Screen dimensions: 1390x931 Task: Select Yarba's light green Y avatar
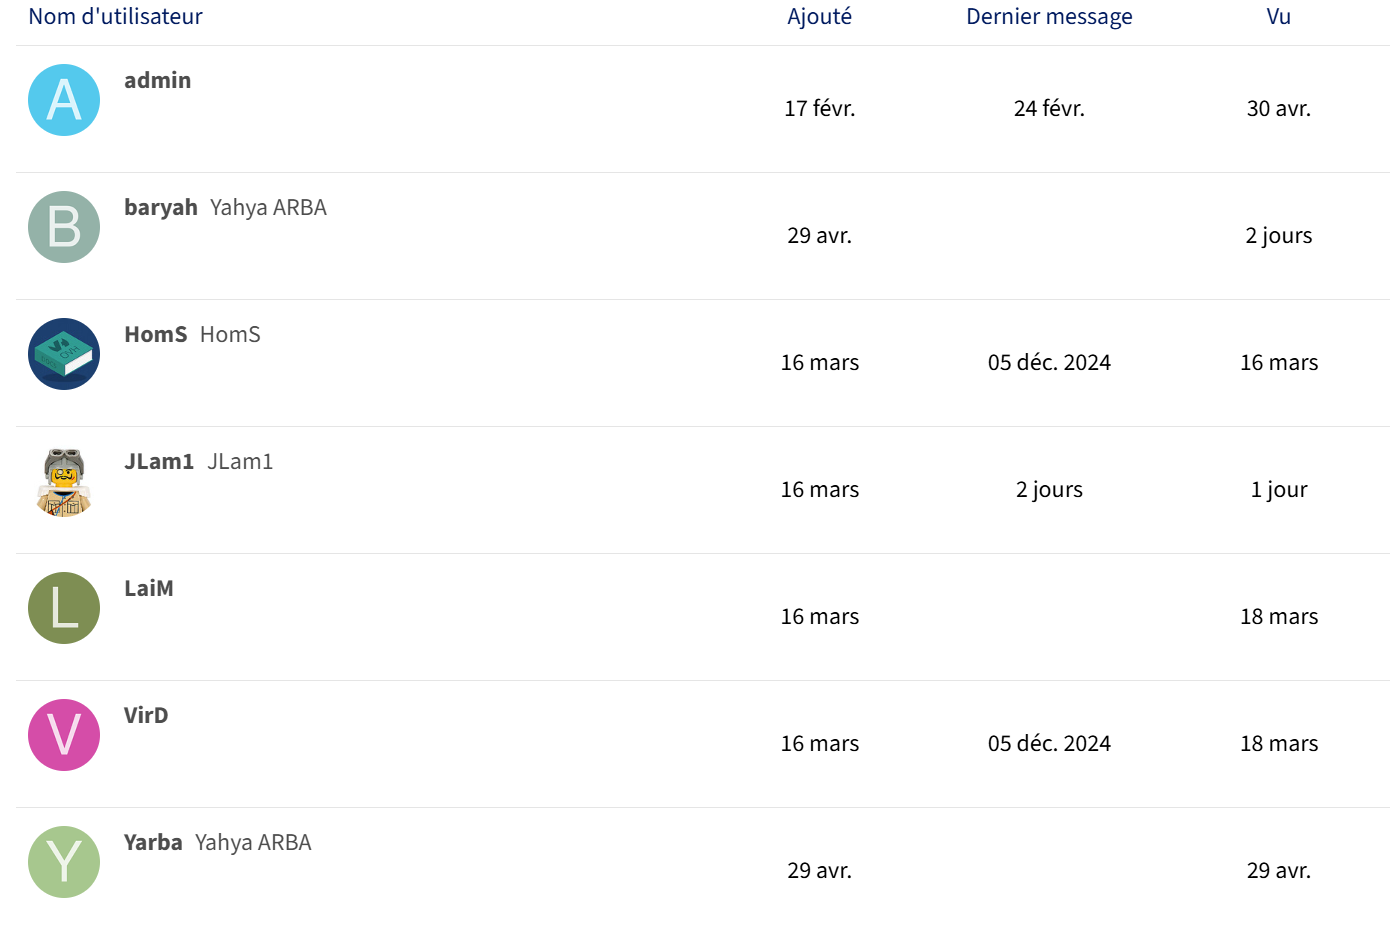click(64, 862)
